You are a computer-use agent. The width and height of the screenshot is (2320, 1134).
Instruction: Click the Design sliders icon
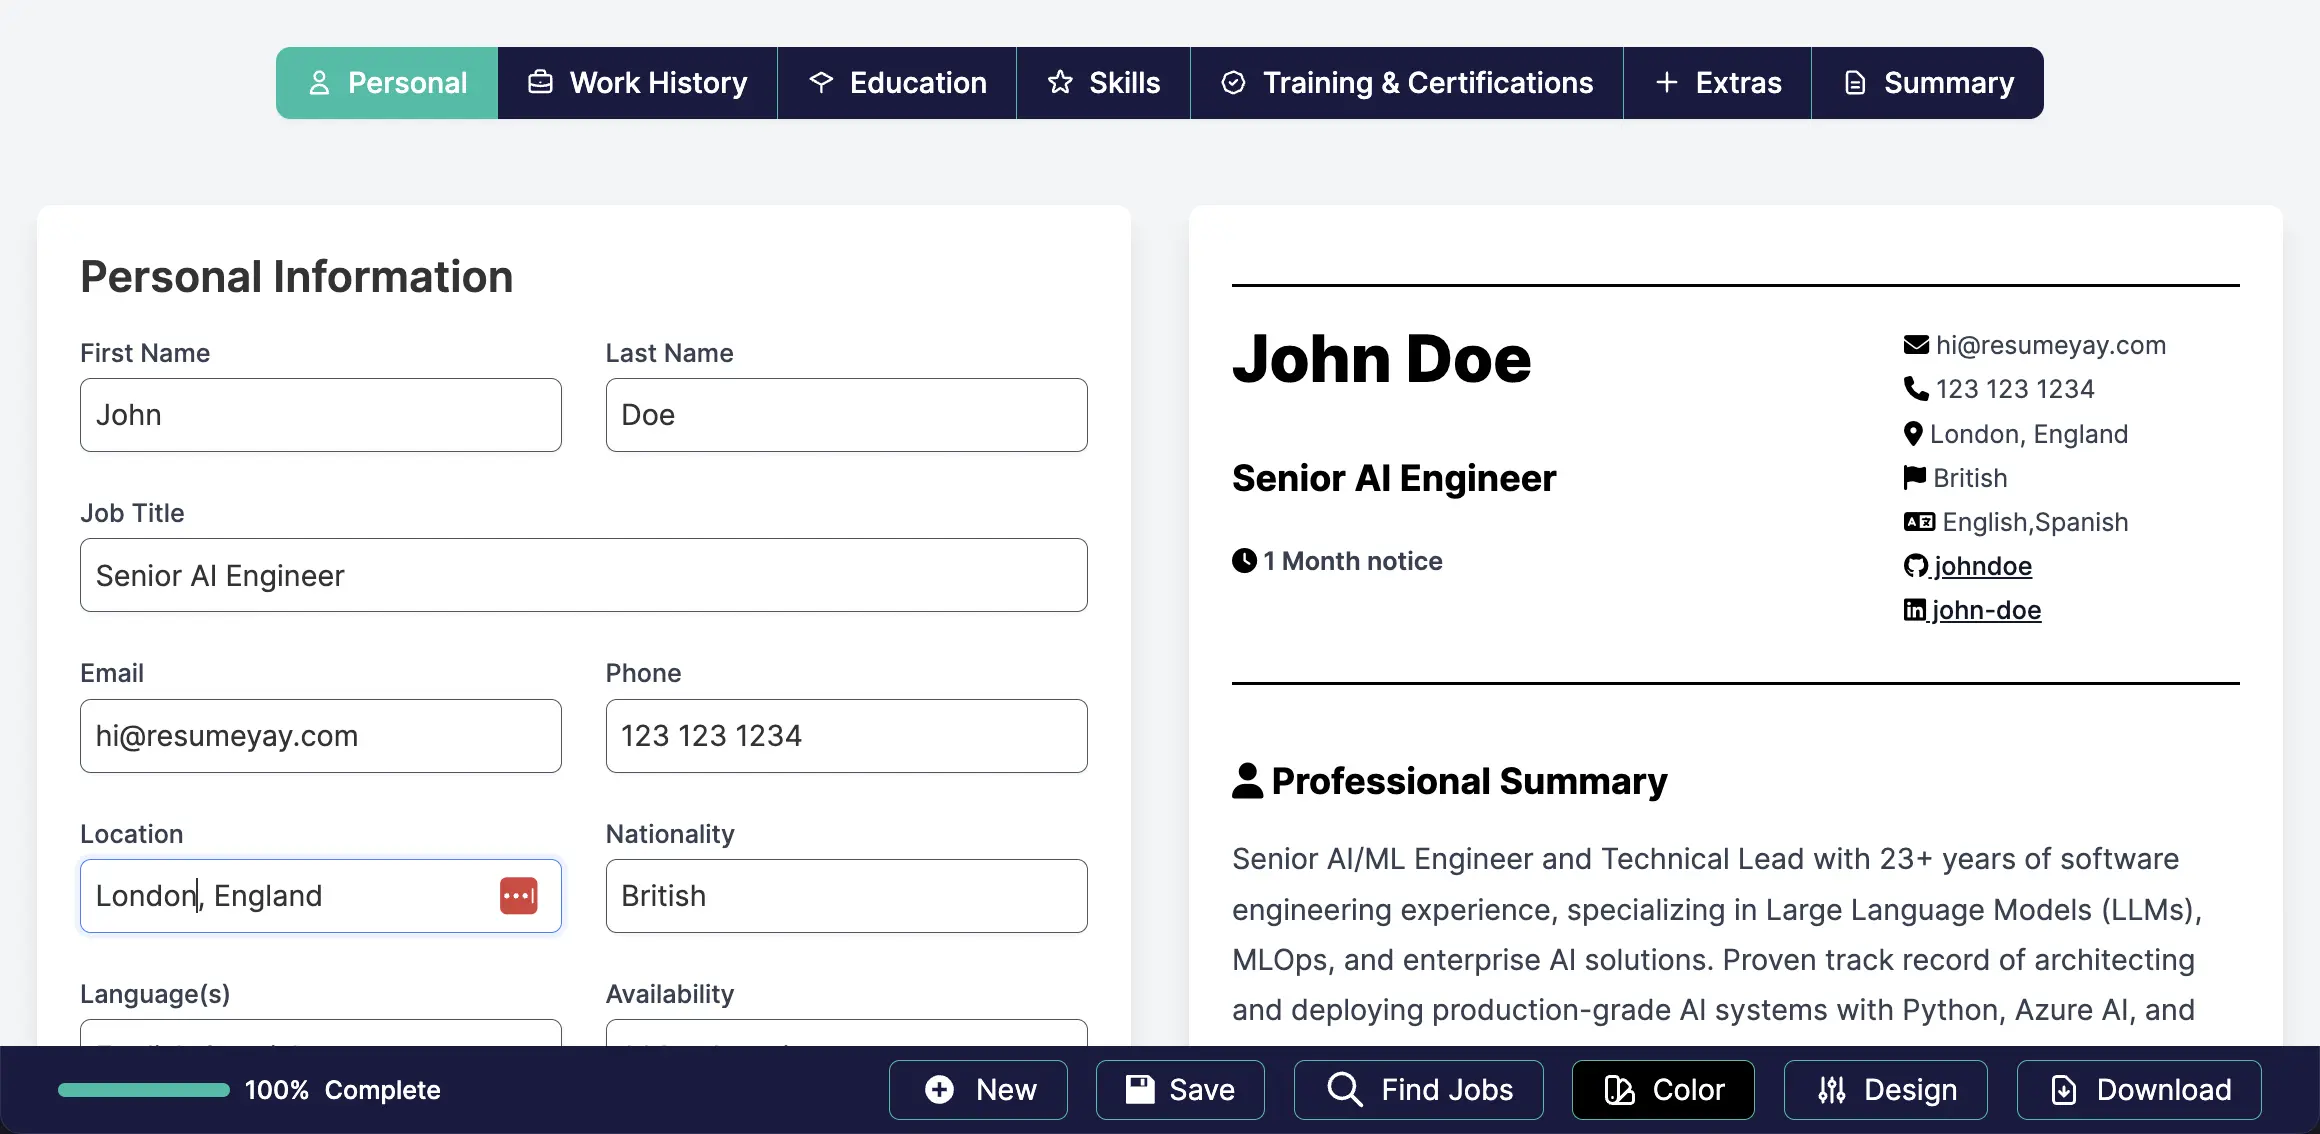[x=1832, y=1090]
